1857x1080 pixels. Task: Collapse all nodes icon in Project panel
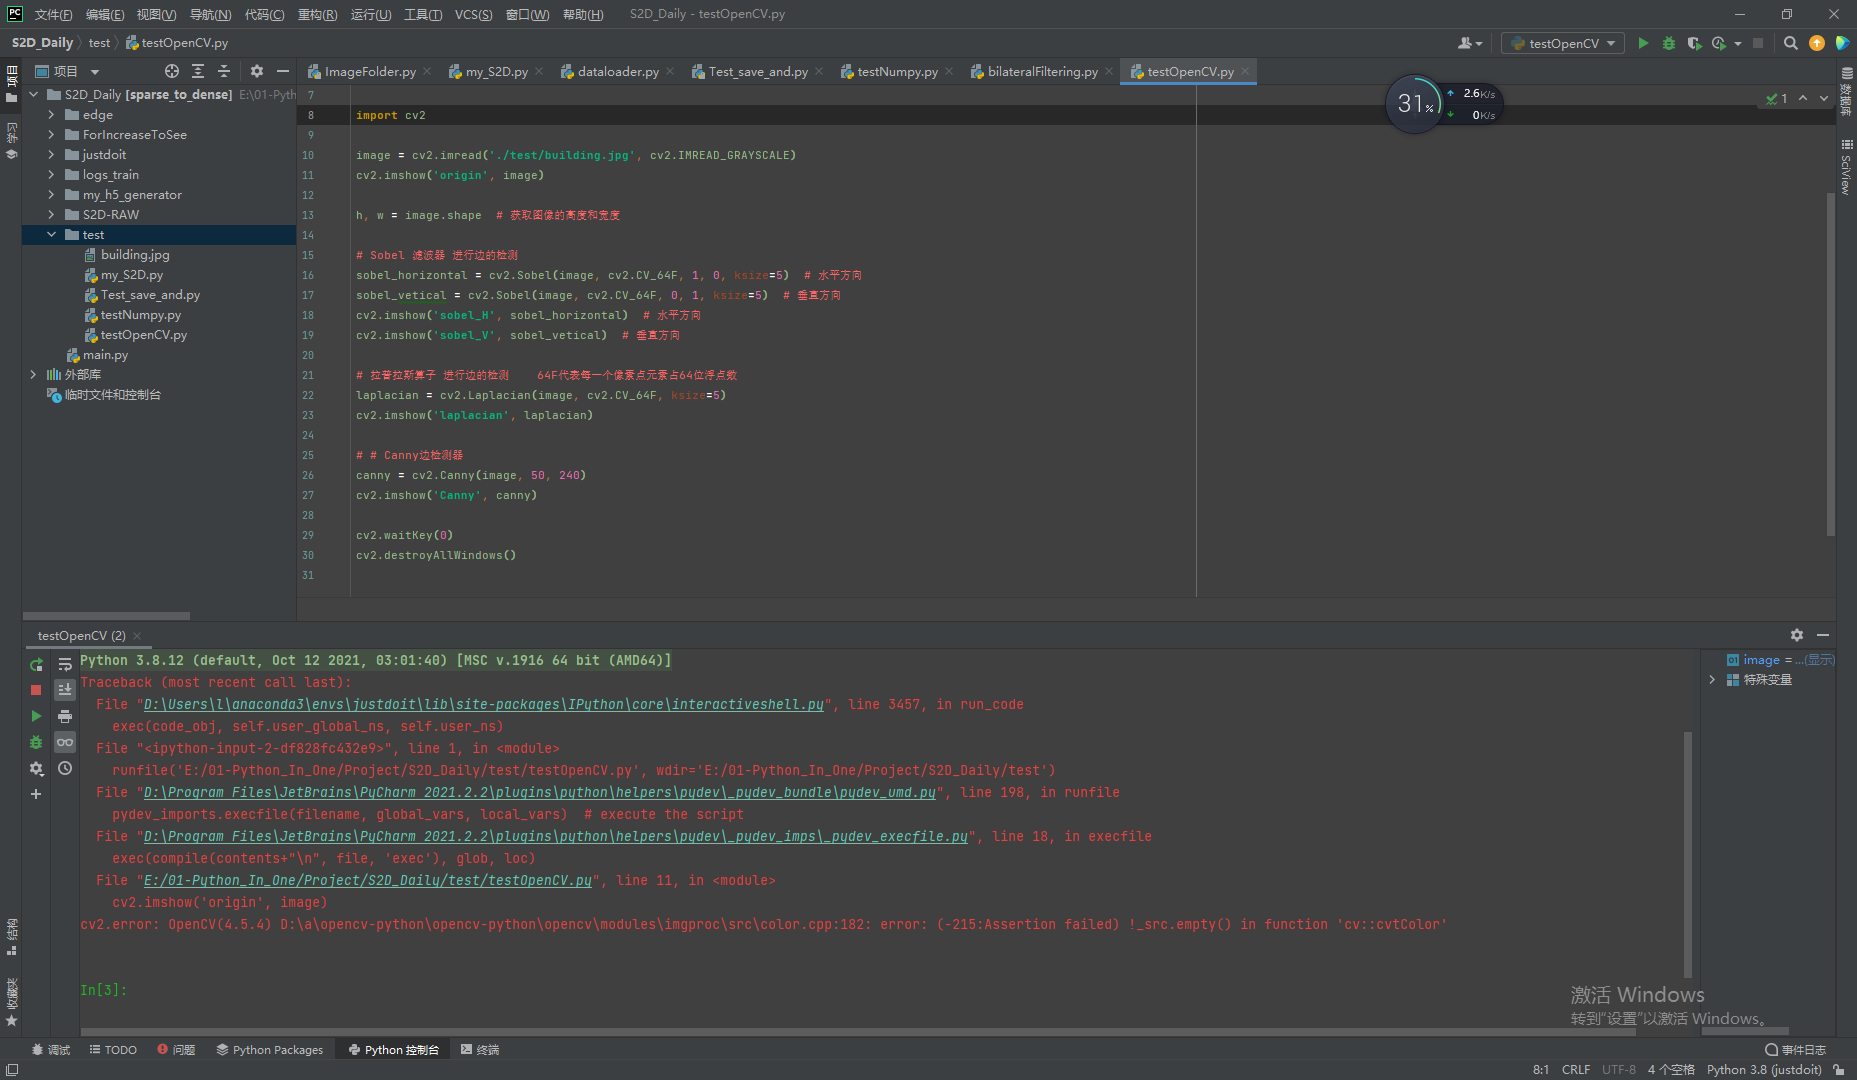[224, 71]
